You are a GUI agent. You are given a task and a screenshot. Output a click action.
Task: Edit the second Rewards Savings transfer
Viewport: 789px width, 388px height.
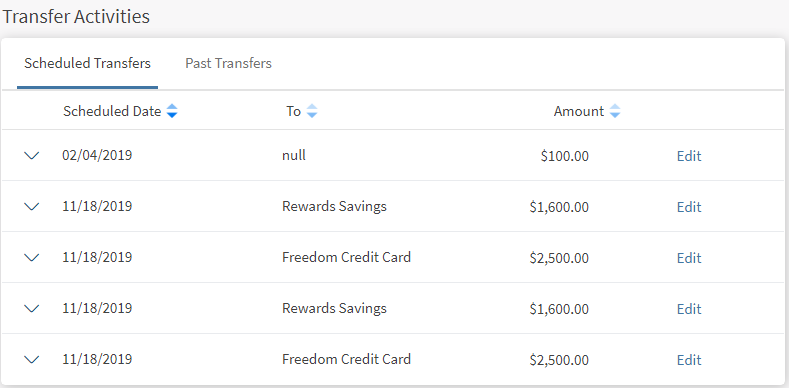(689, 308)
